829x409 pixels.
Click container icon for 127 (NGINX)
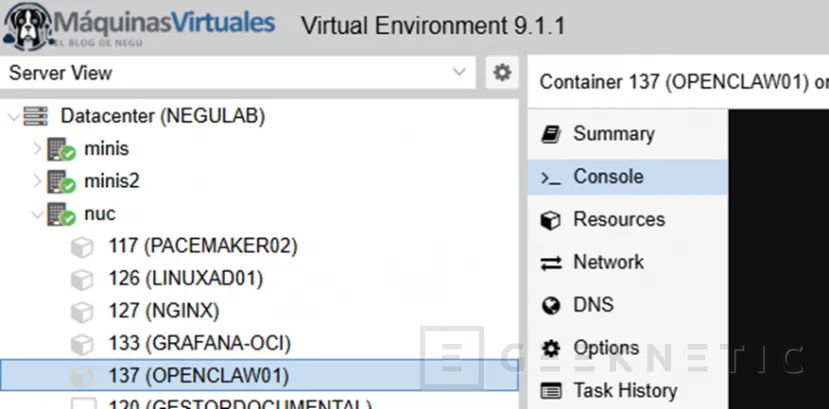pos(82,312)
